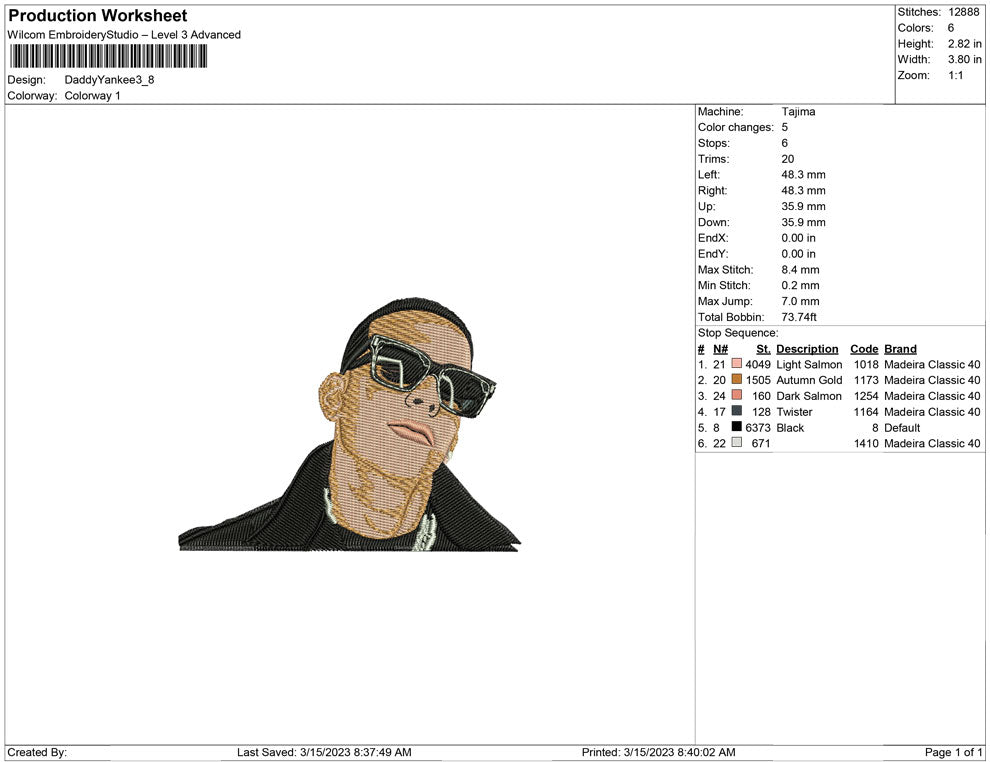
Task: Click the 'N#' column header
Action: click(x=720, y=349)
